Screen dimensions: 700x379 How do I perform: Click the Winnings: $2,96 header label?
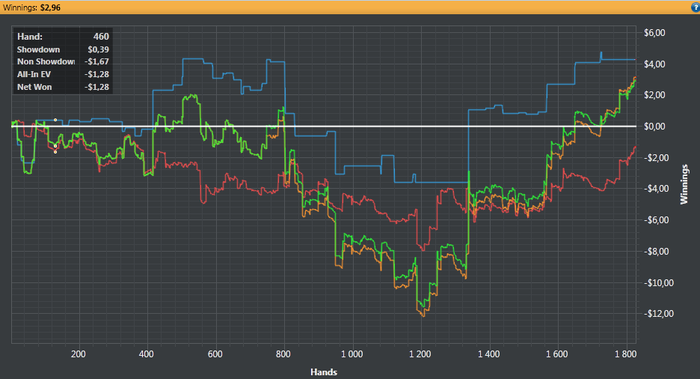[32, 8]
